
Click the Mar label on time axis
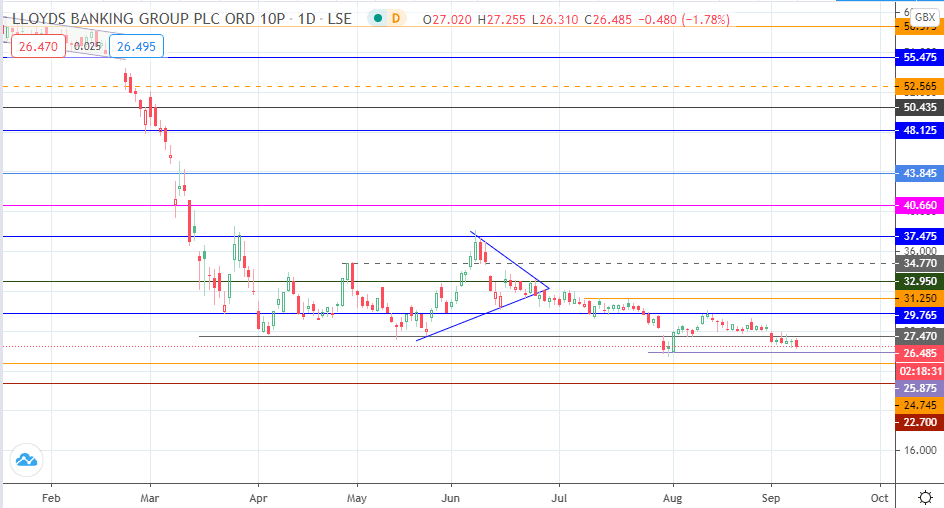click(x=149, y=498)
